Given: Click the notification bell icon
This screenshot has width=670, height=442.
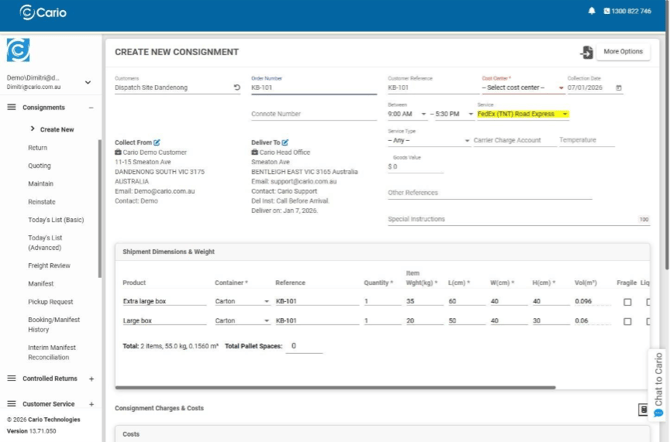Looking at the screenshot, I should 591,11.
